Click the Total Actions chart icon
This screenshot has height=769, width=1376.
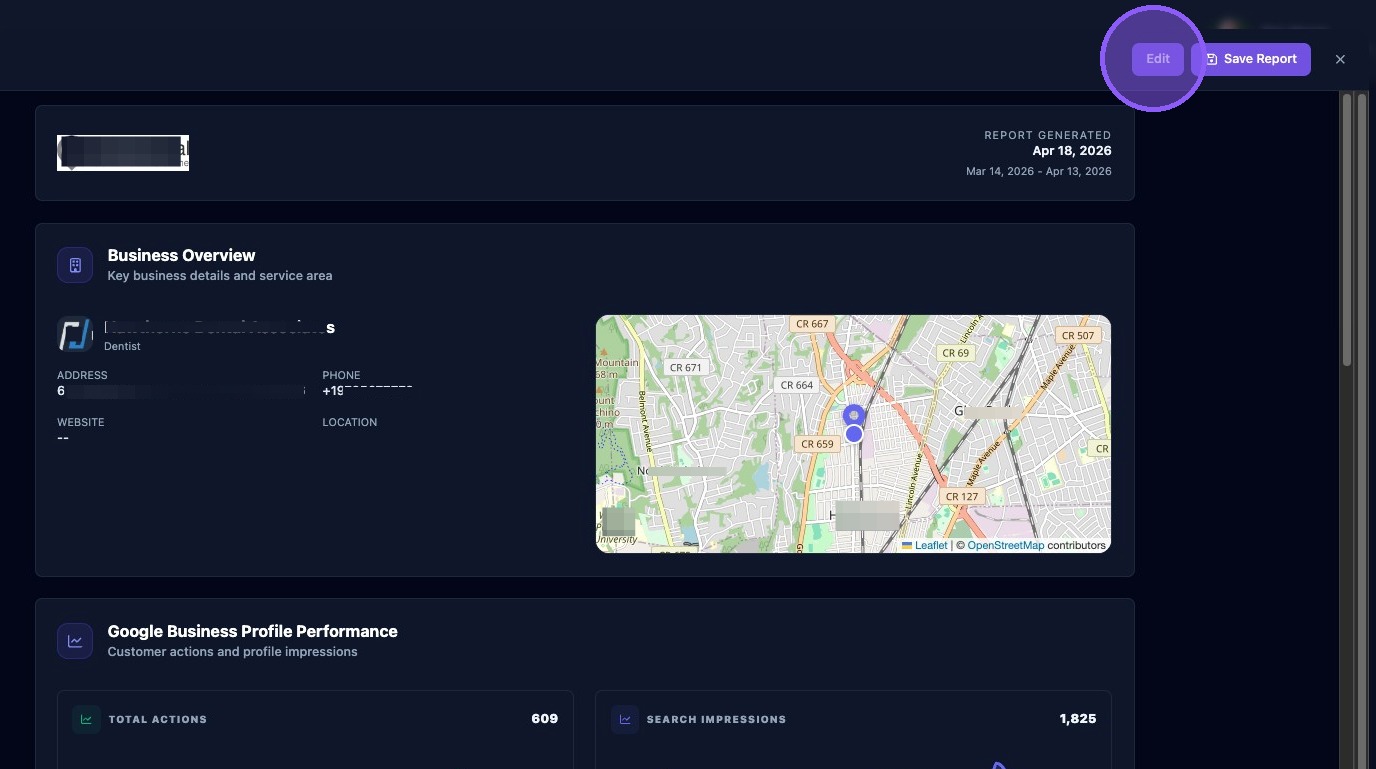86,719
